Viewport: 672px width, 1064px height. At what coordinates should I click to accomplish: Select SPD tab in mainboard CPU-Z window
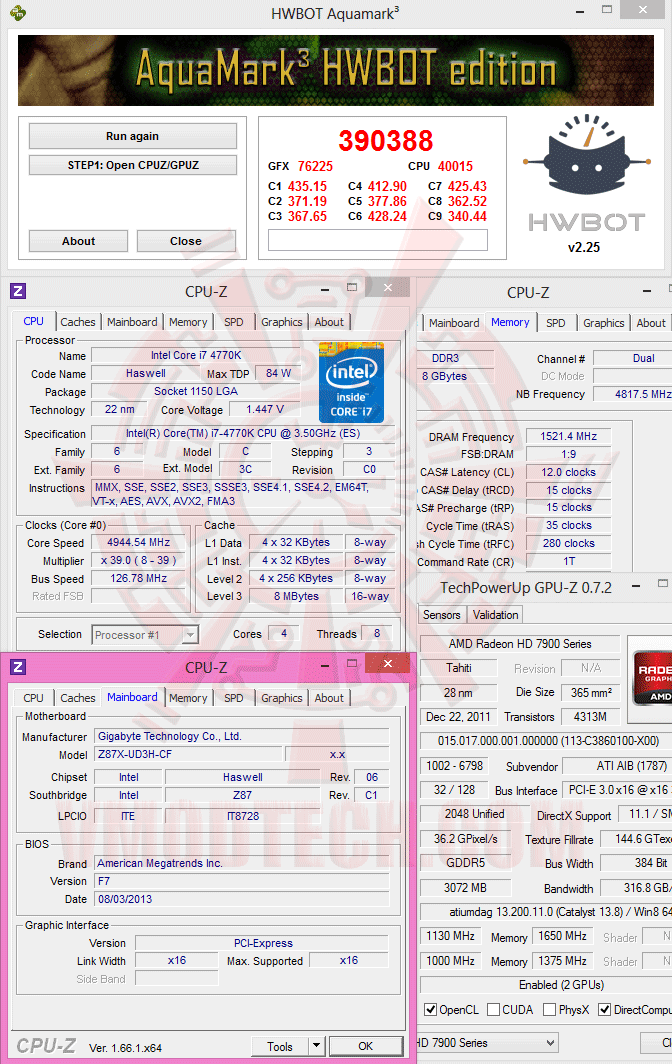click(x=234, y=698)
